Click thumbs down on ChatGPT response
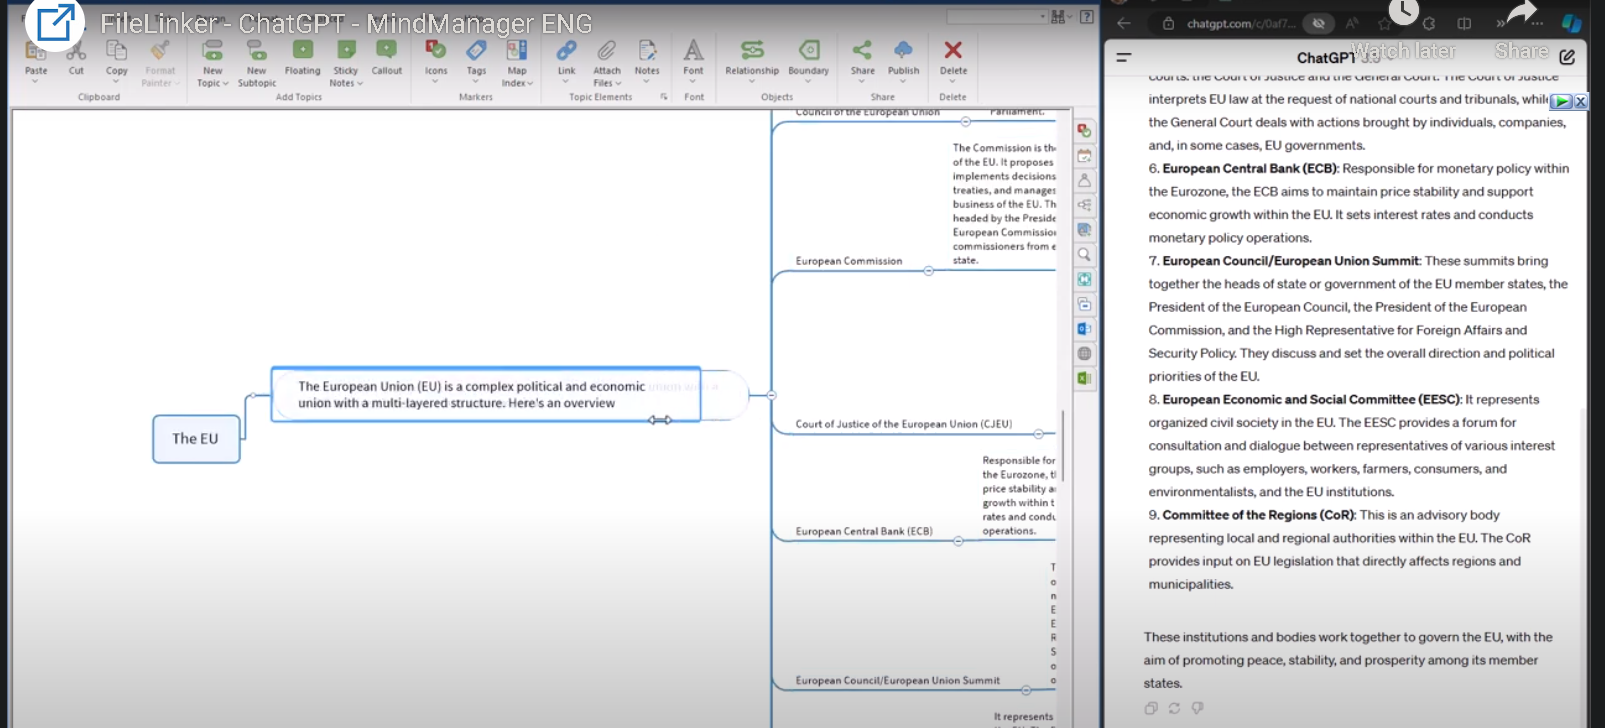1605x728 pixels. click(x=1197, y=708)
